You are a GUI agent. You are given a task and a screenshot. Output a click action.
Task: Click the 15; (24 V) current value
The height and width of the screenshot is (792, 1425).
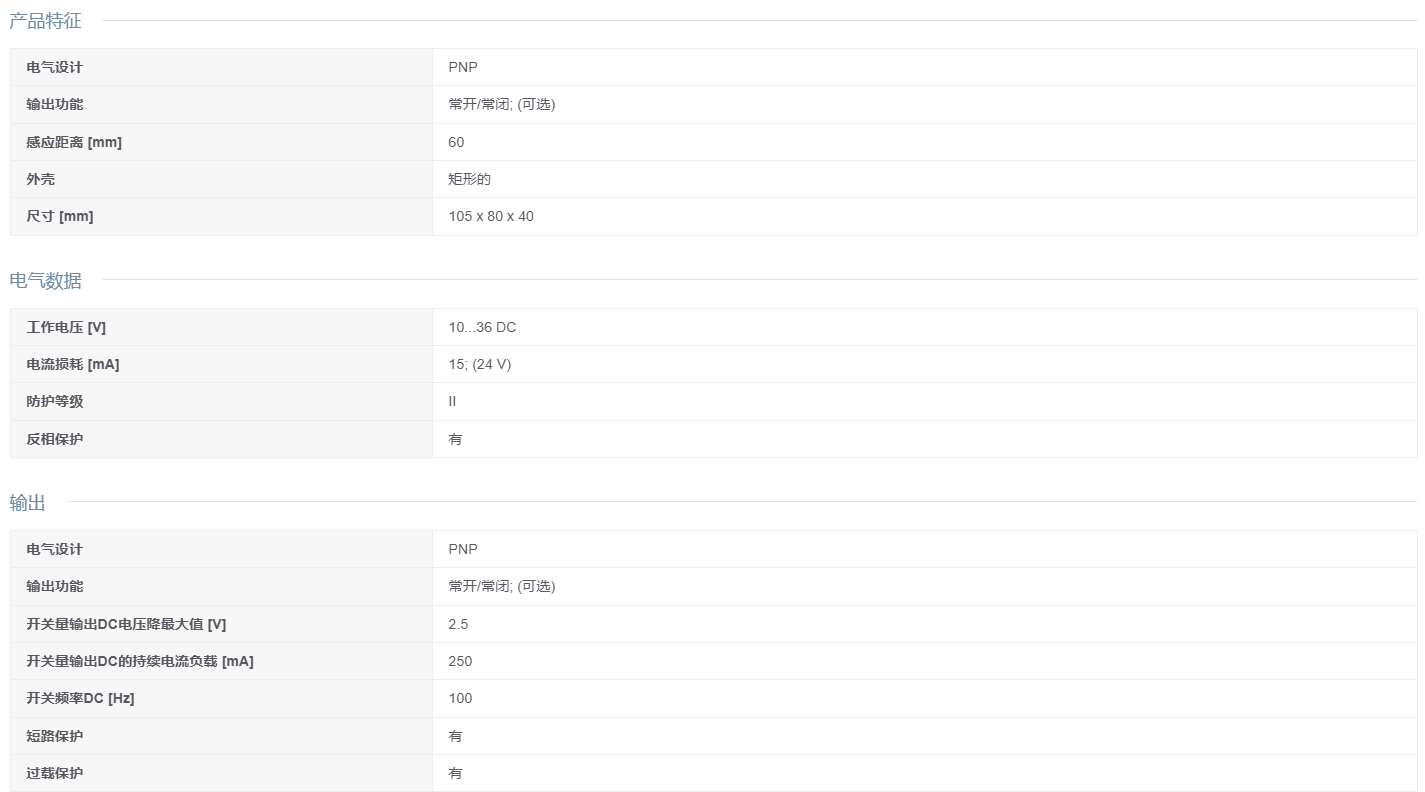coord(479,364)
